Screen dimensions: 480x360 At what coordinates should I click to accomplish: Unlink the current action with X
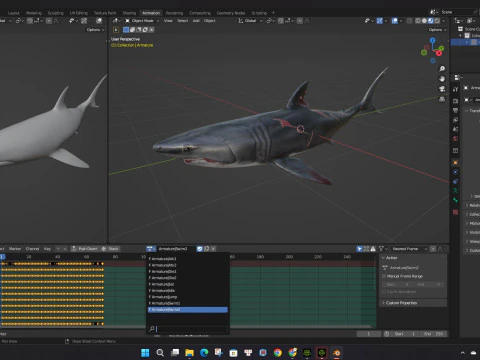(x=214, y=249)
